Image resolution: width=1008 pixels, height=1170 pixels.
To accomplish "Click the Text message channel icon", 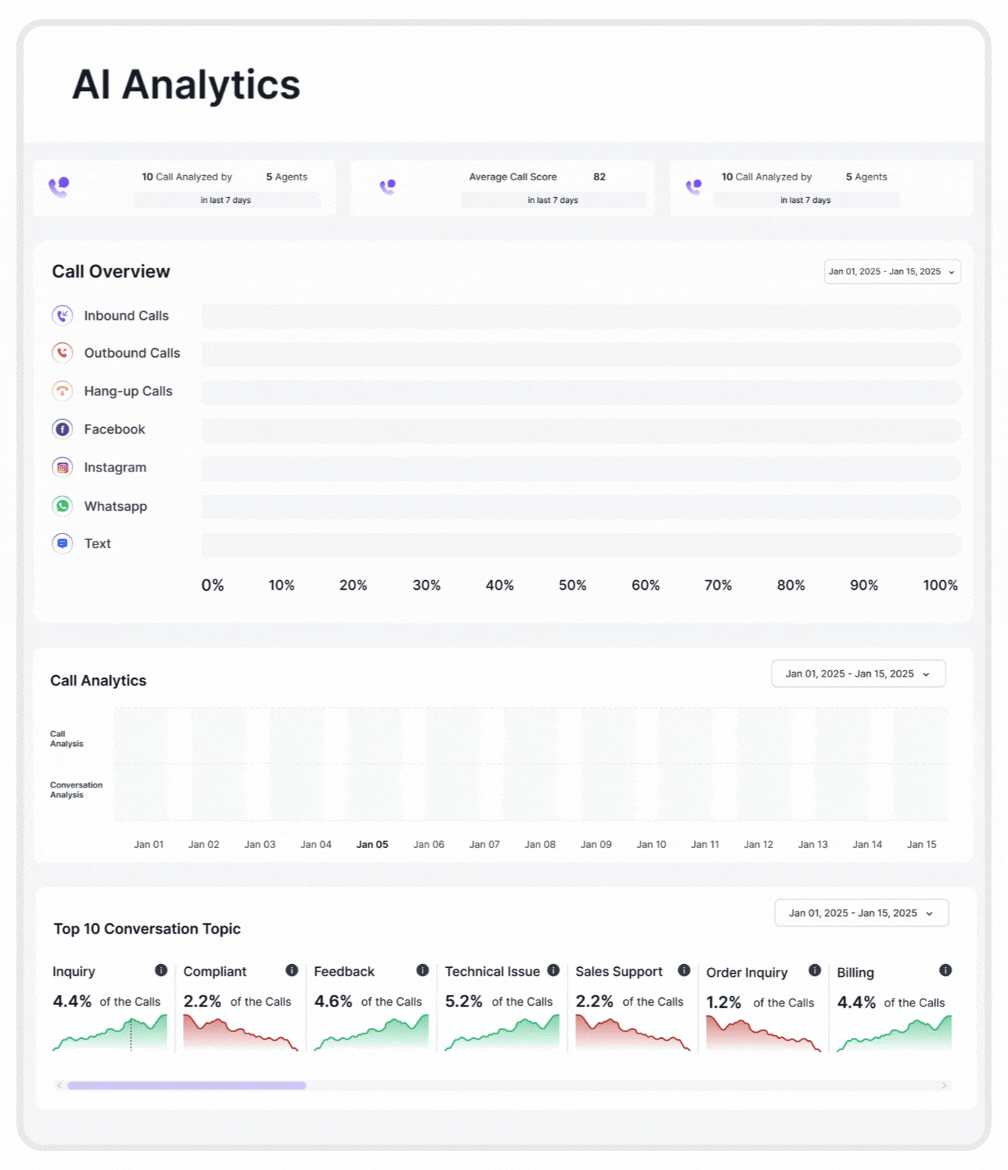I will [x=62, y=543].
